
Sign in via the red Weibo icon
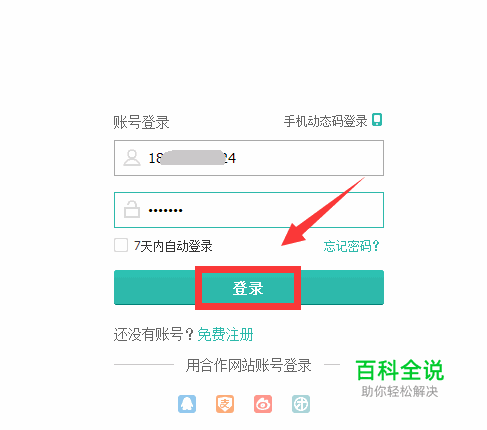[263, 404]
